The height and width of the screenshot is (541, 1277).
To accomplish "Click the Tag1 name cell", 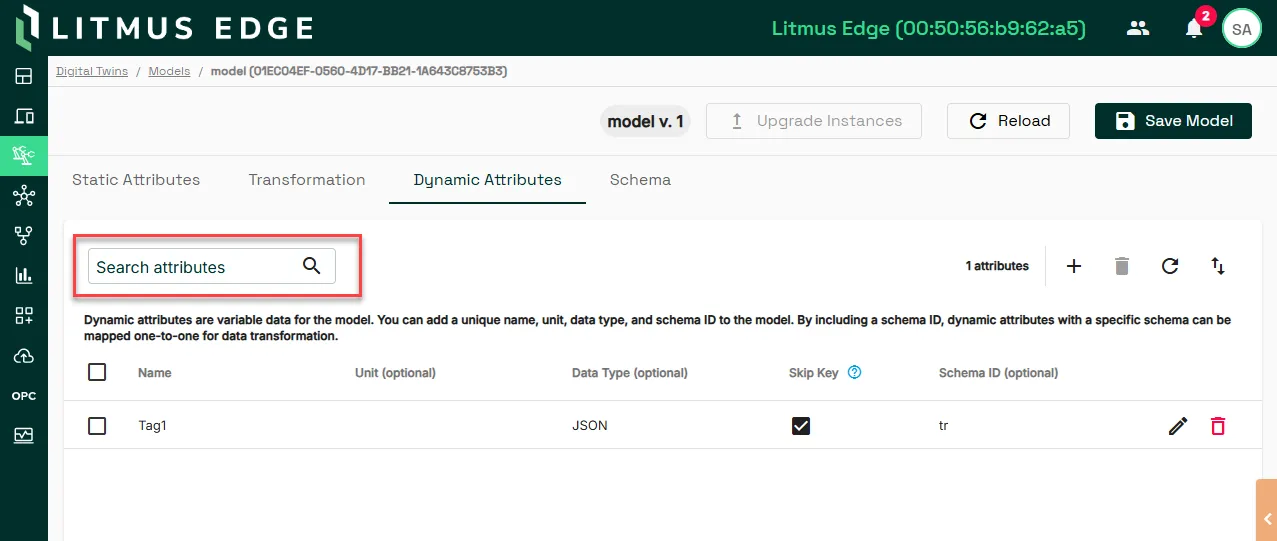I will tap(152, 426).
